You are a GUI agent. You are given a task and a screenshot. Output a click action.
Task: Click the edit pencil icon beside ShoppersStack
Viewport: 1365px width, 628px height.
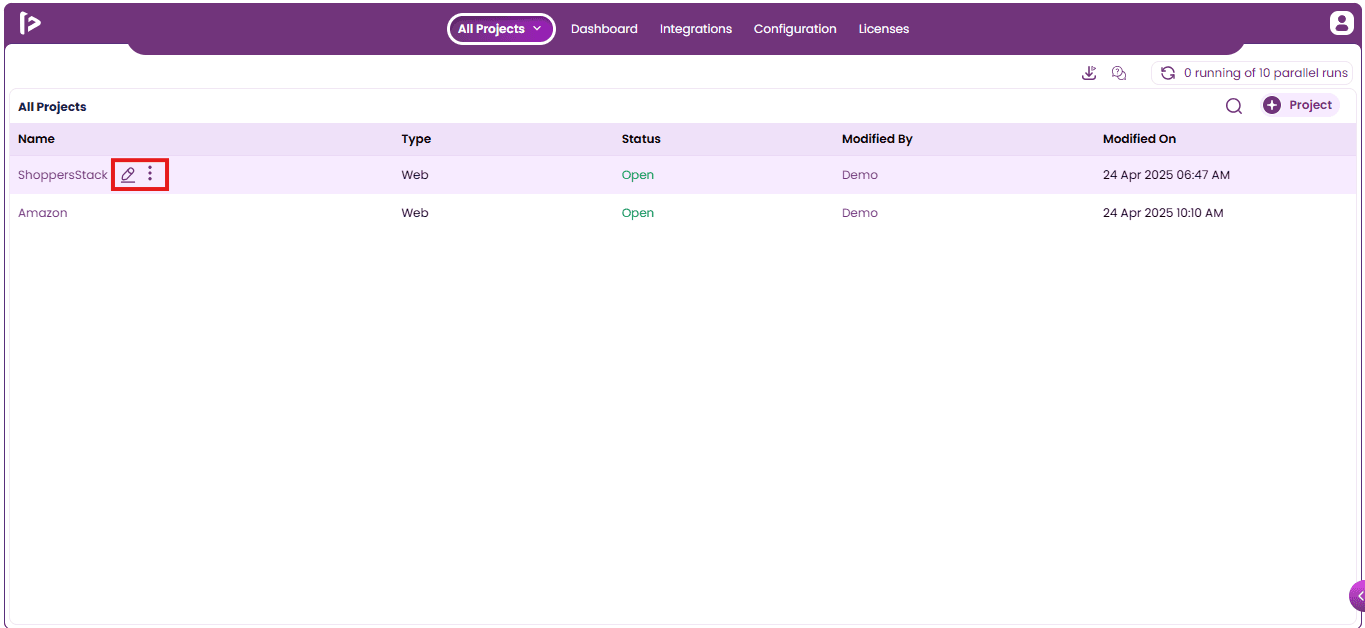(128, 175)
